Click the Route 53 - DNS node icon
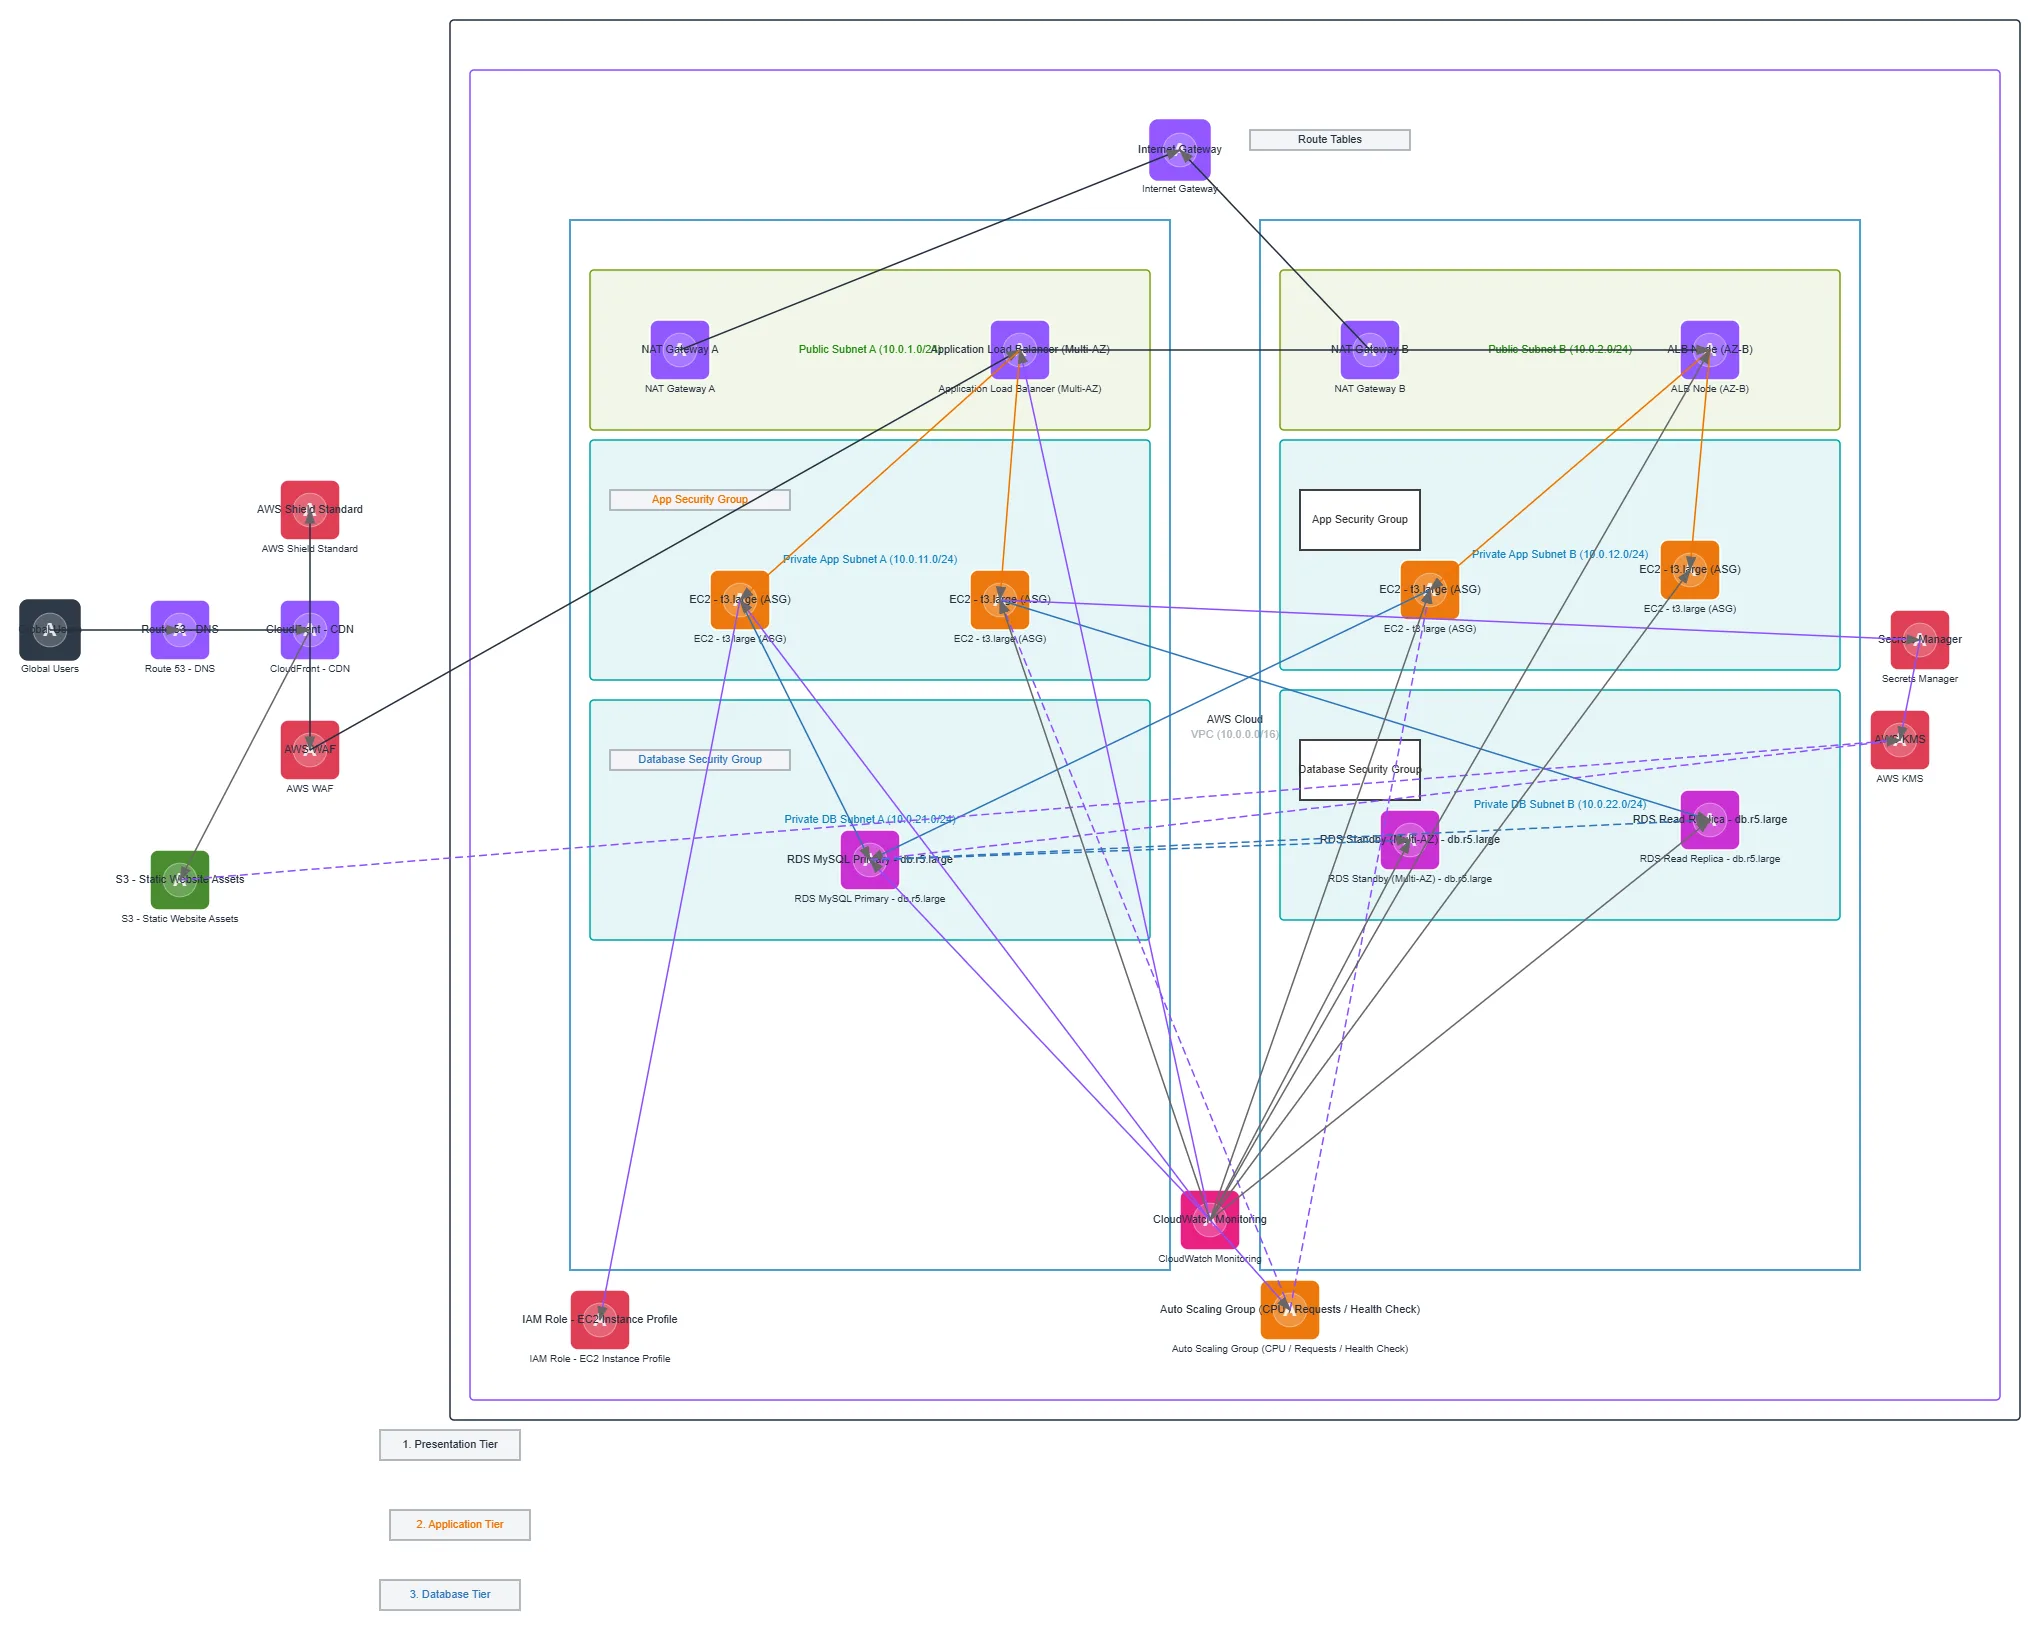Image resolution: width=2040 pixels, height=1630 pixels. pyautogui.click(x=180, y=630)
